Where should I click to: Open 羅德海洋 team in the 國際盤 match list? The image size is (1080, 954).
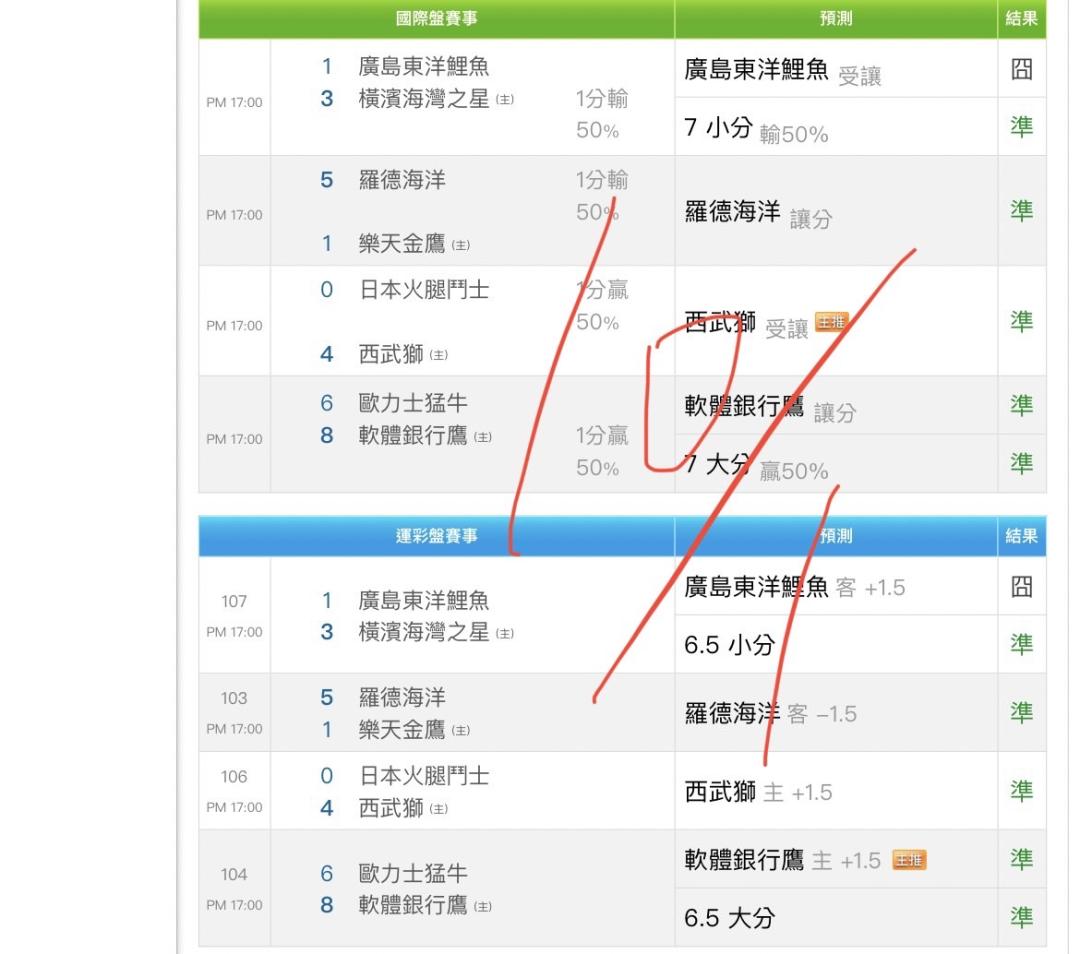[x=402, y=180]
